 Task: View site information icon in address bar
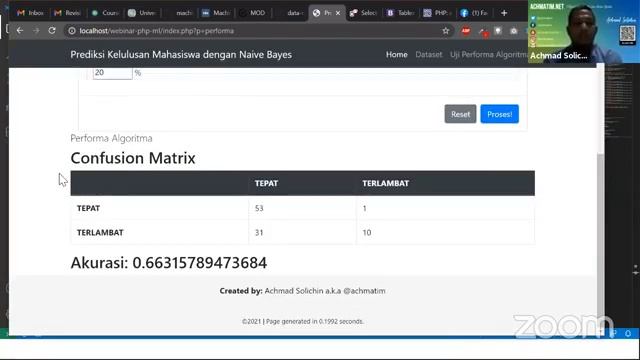pyautogui.click(x=72, y=31)
